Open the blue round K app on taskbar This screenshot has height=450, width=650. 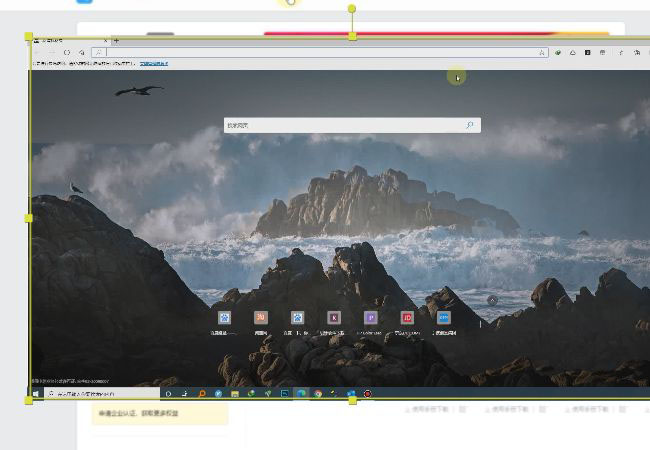(218, 394)
